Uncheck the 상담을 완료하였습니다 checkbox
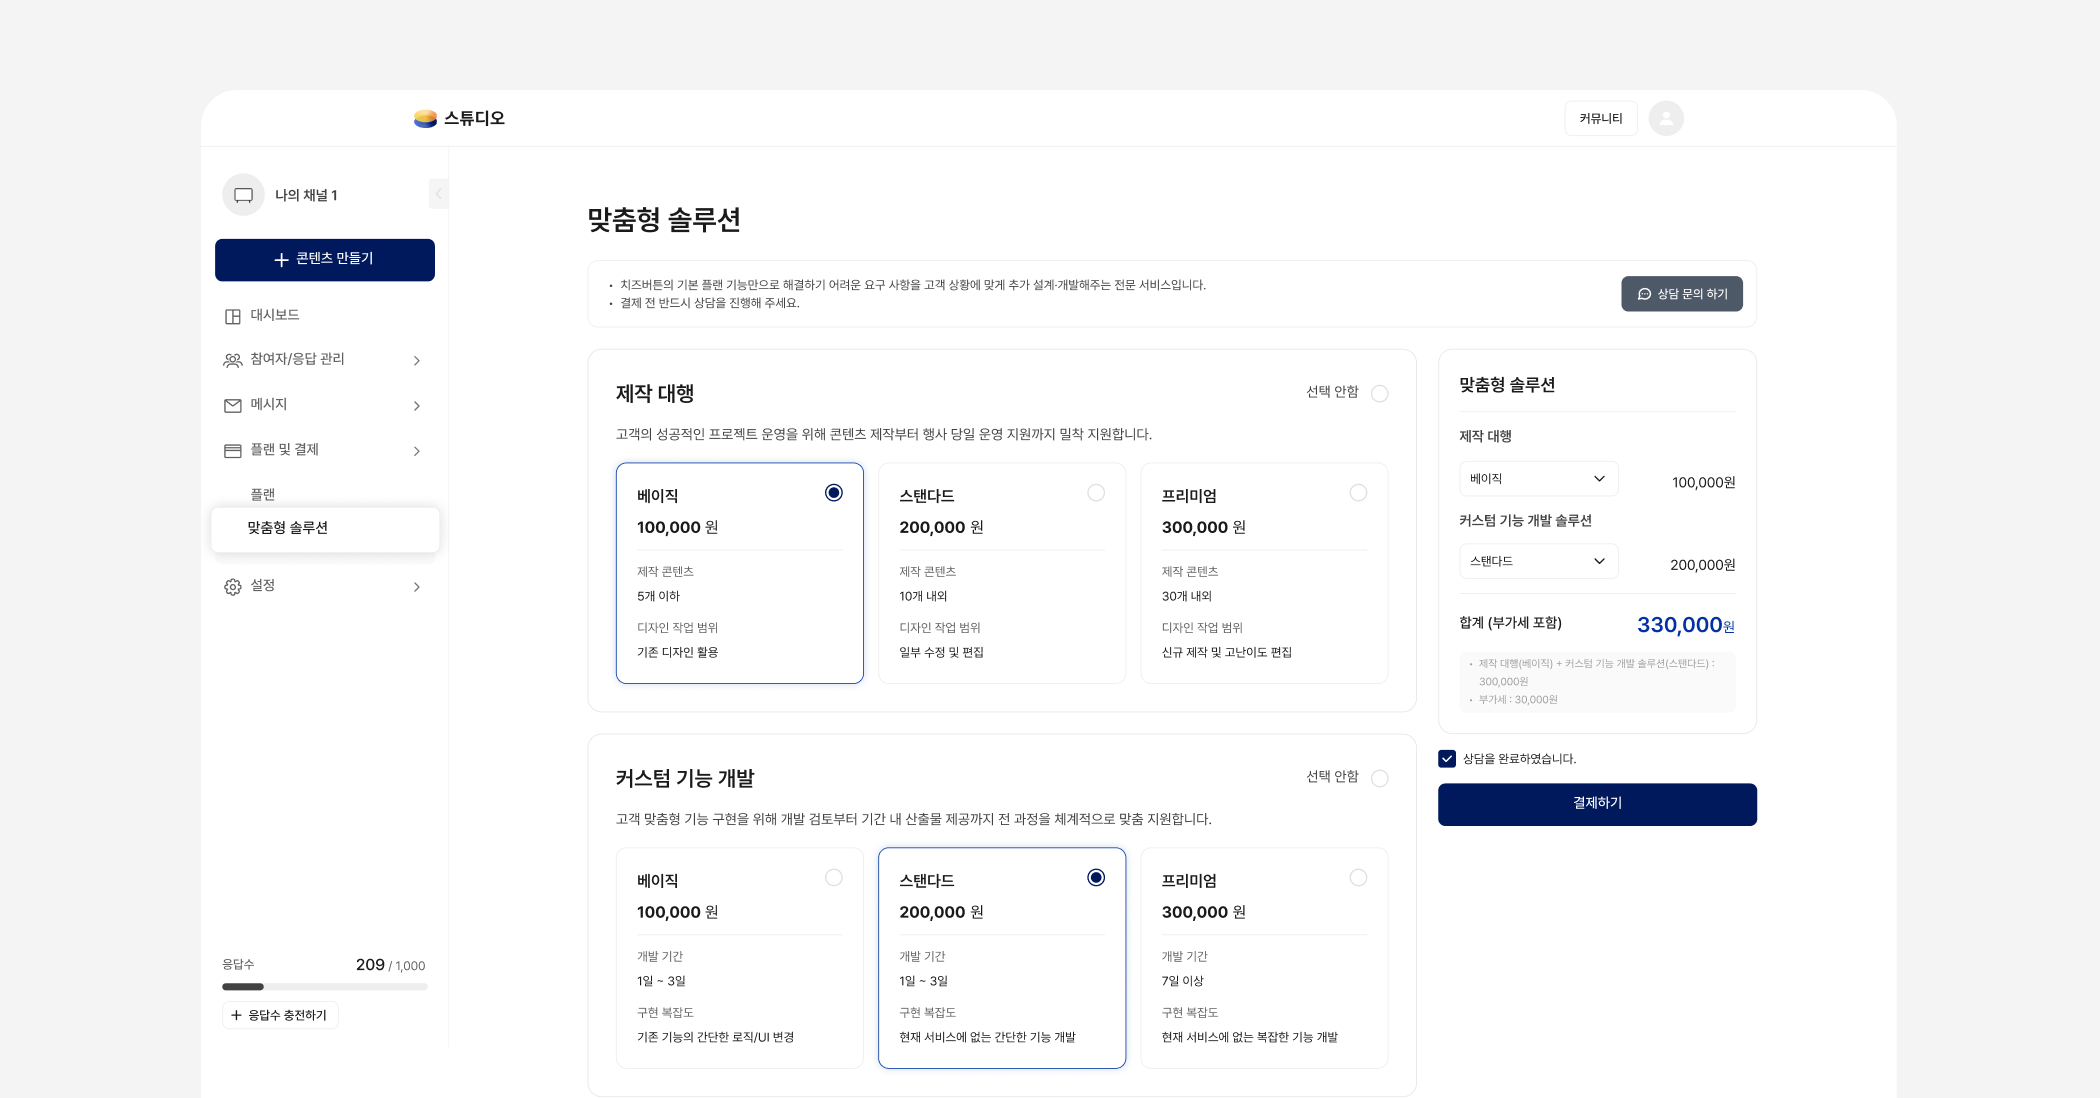This screenshot has width=2100, height=1098. pos(1447,759)
